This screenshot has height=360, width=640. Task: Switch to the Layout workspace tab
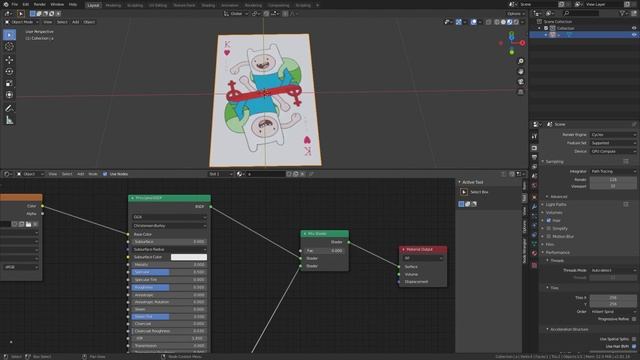(x=93, y=5)
